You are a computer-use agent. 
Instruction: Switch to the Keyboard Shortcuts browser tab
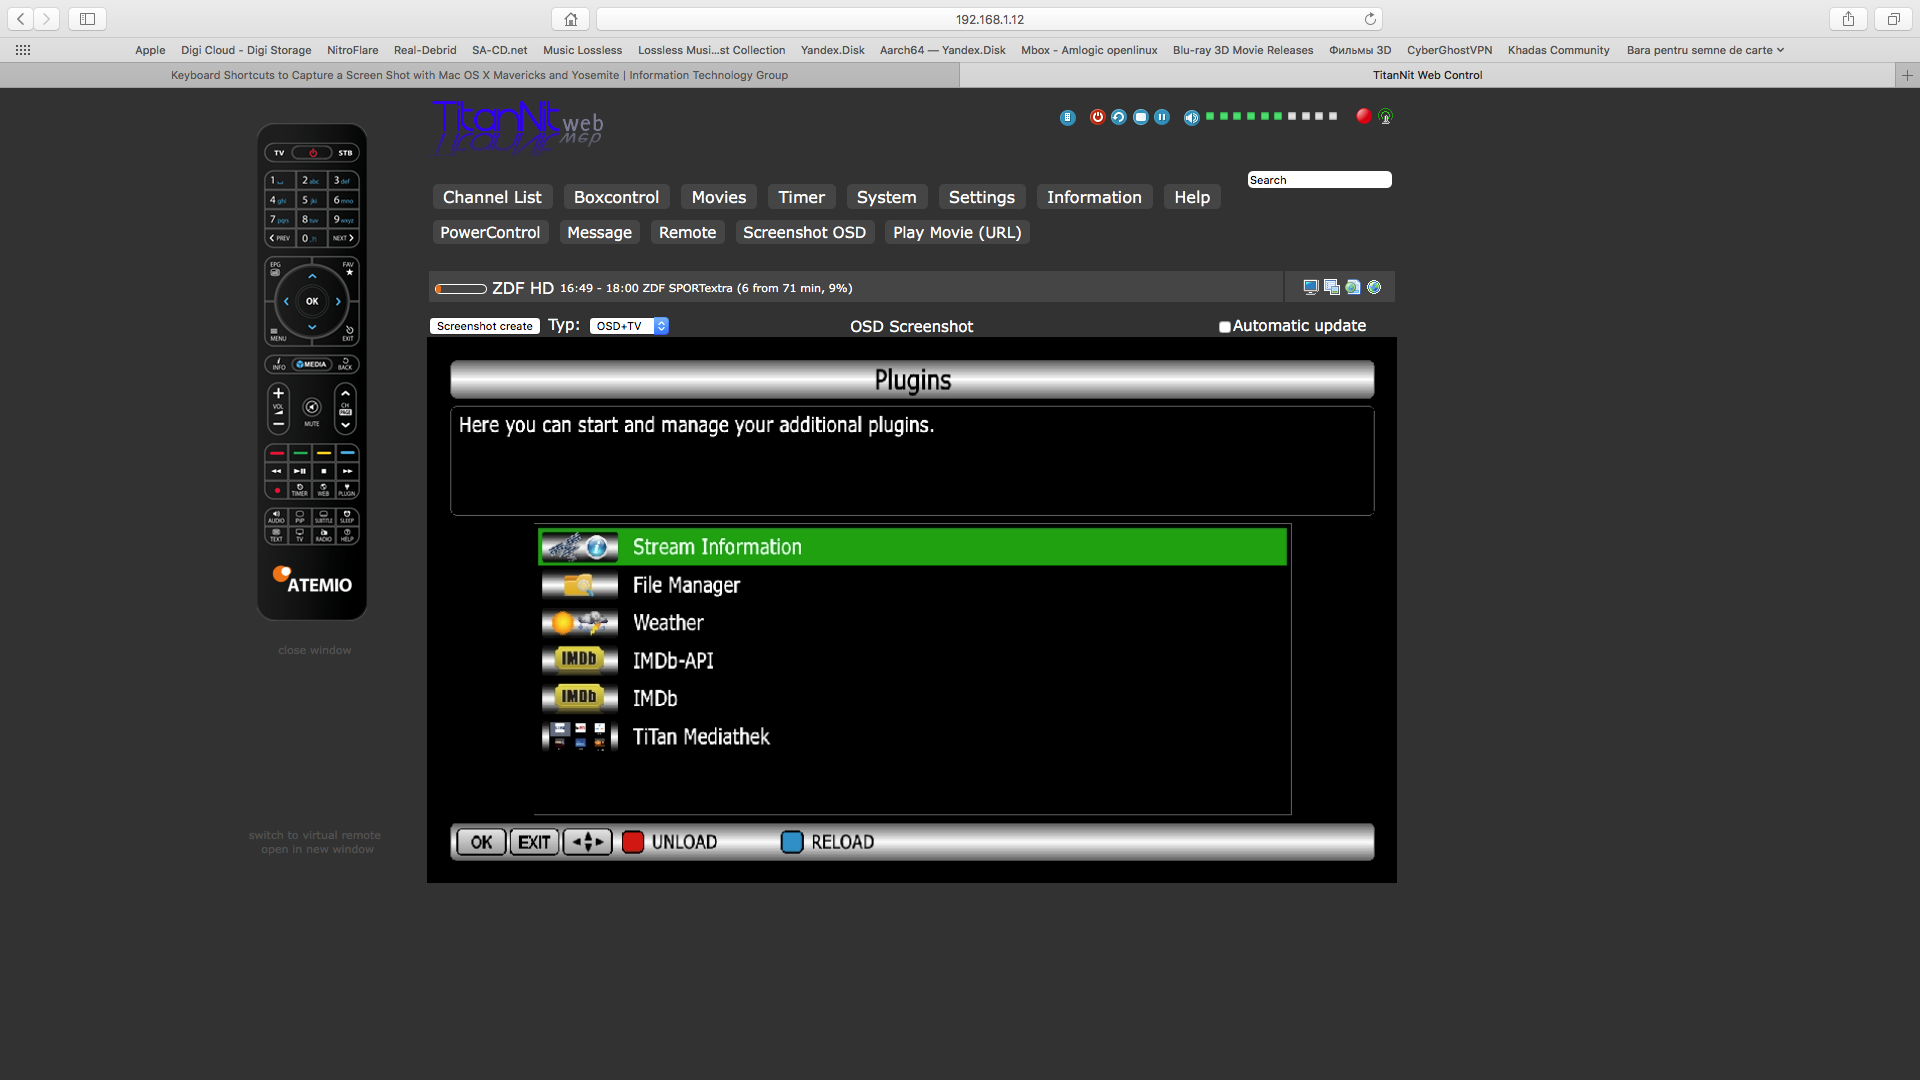[479, 75]
